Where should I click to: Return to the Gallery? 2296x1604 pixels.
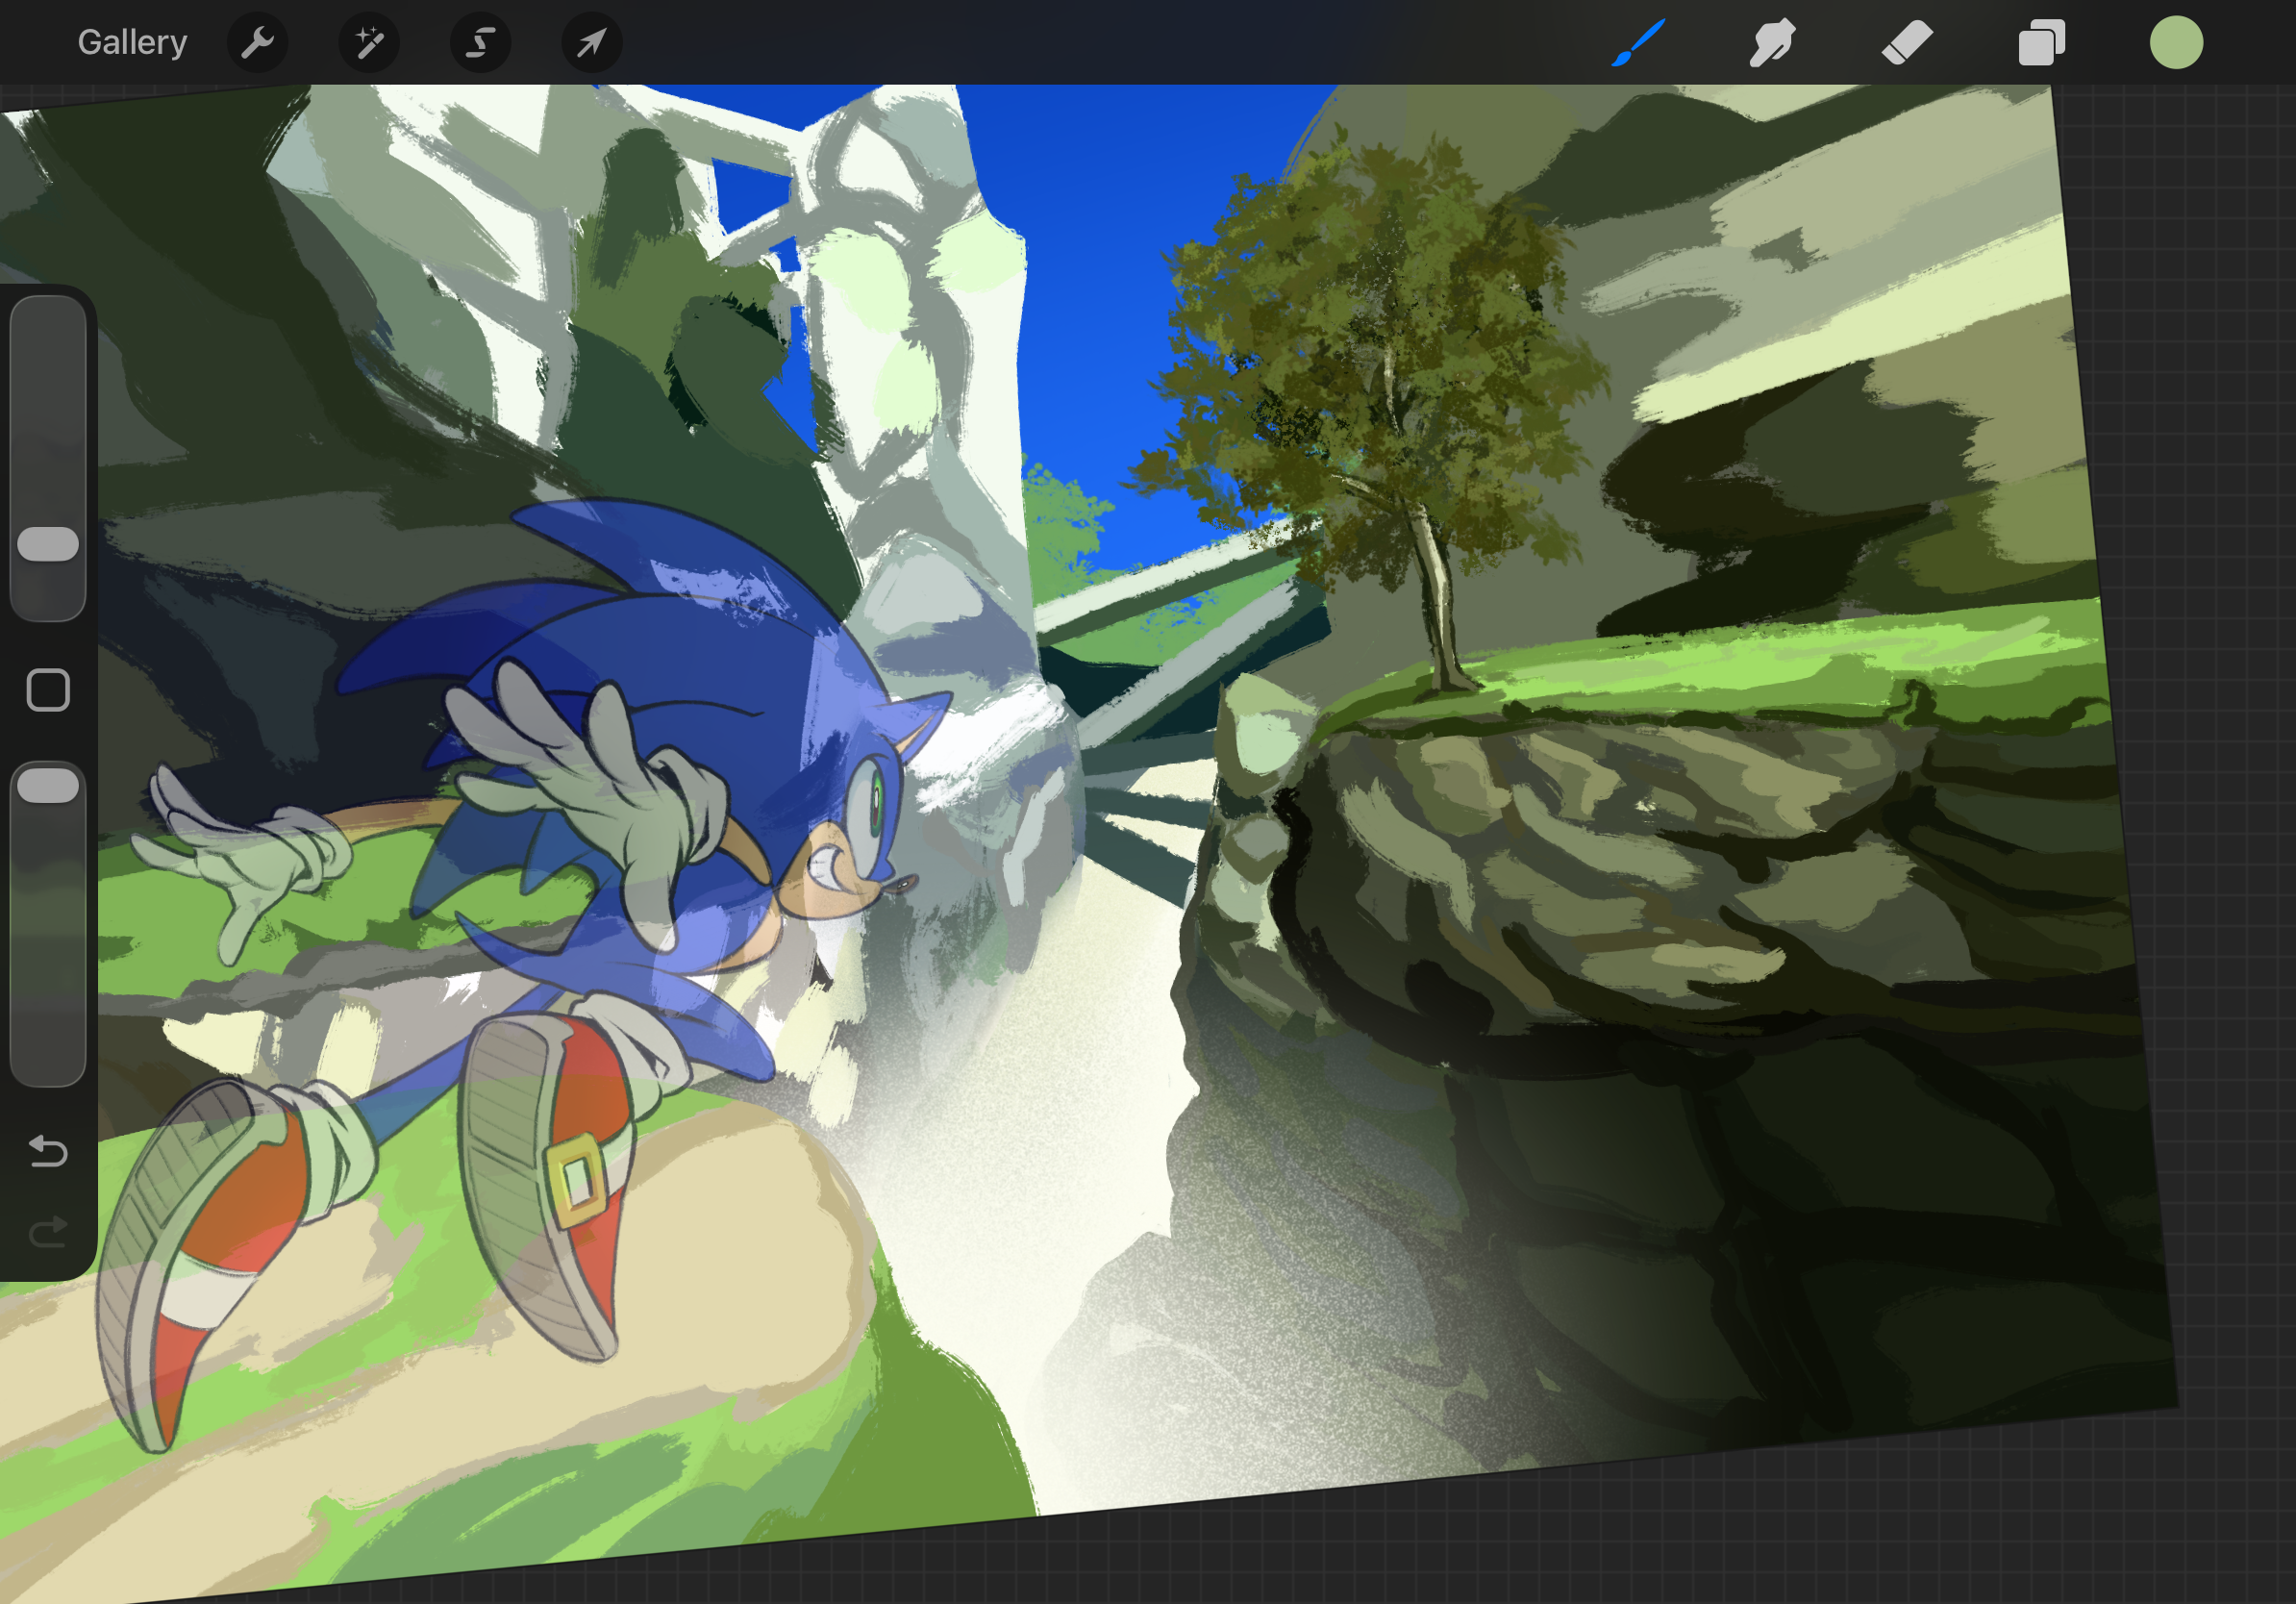[x=132, y=42]
